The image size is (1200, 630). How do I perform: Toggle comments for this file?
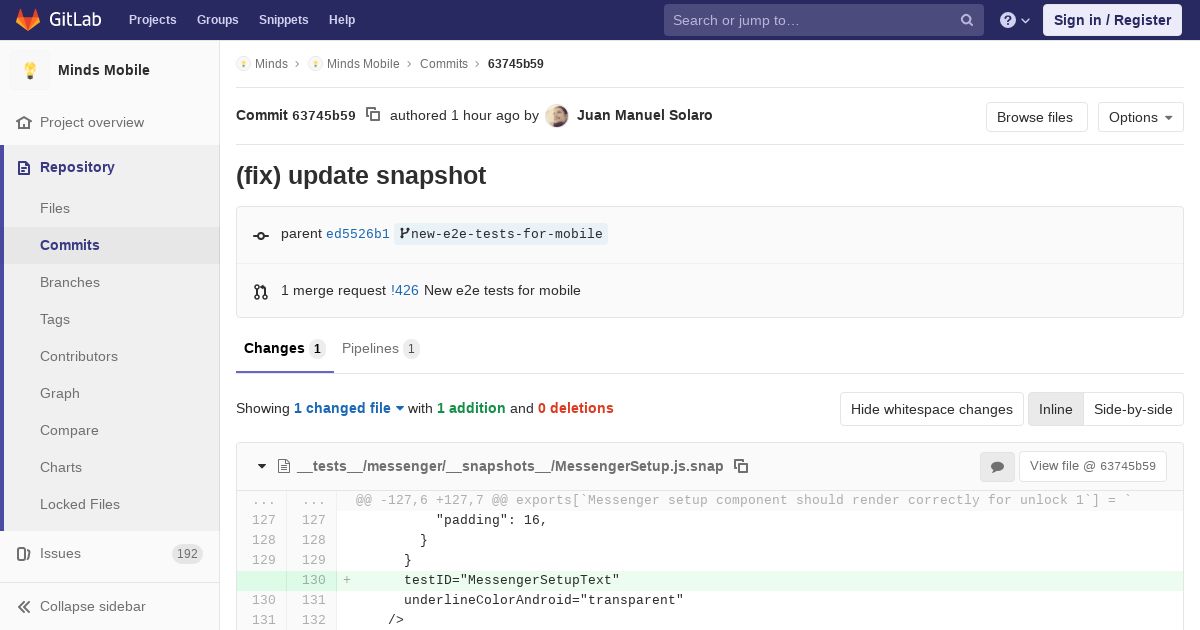997,466
